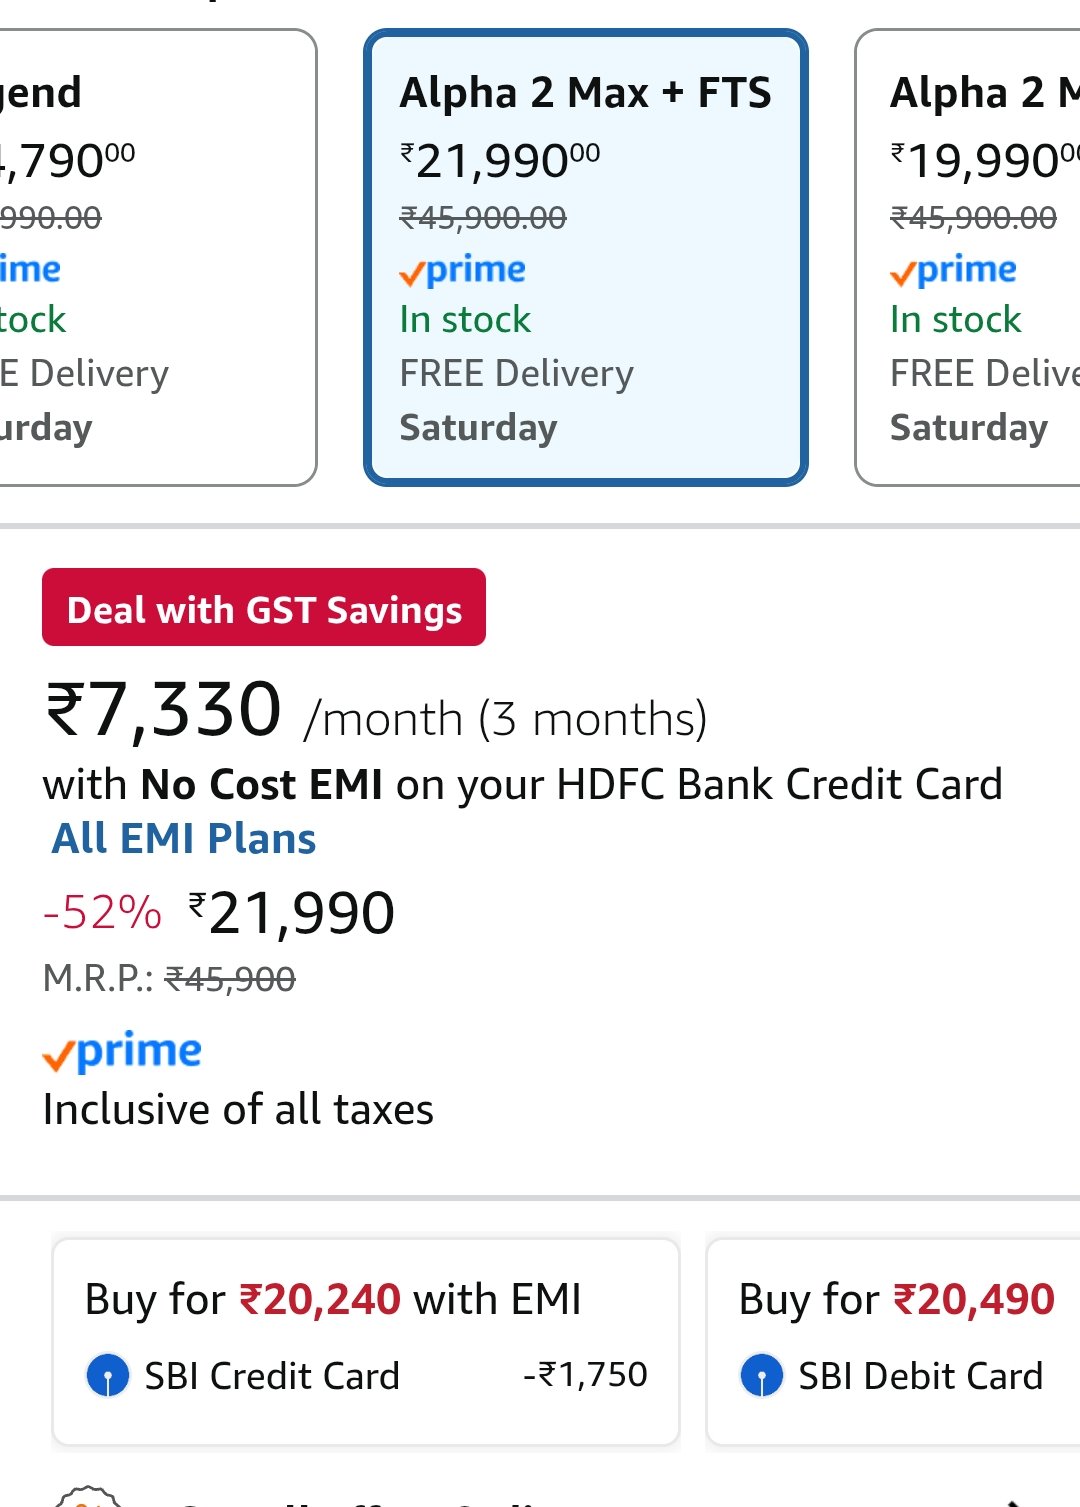Click the SBI logo beside SBI Debit Card

[762, 1376]
